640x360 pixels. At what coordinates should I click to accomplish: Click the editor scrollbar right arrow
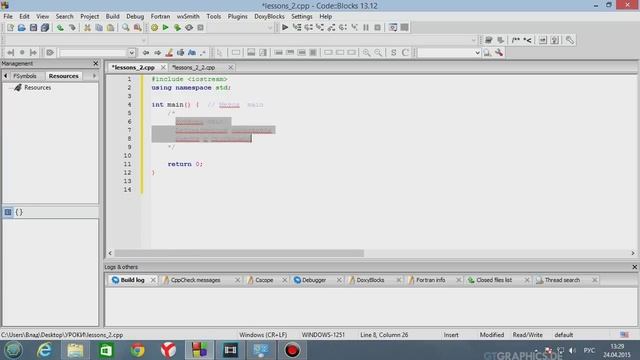click(x=633, y=253)
